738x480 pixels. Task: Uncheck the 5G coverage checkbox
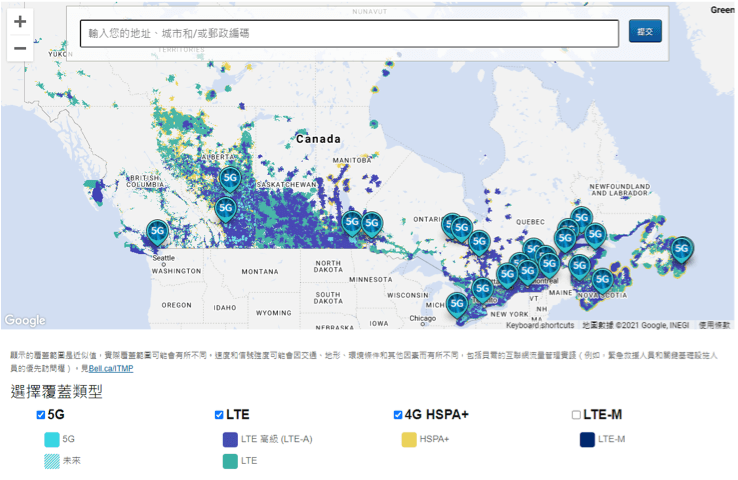(x=41, y=415)
